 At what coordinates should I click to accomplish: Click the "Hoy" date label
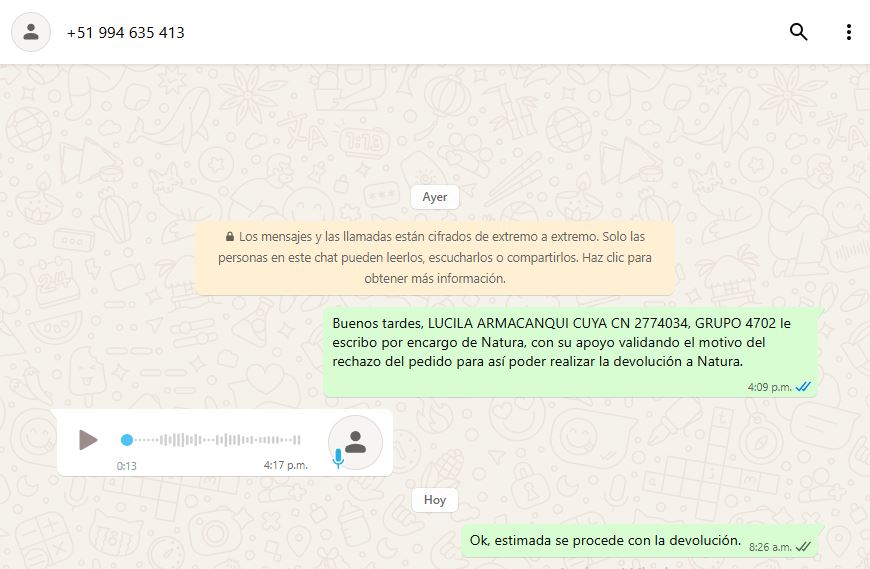click(x=435, y=500)
